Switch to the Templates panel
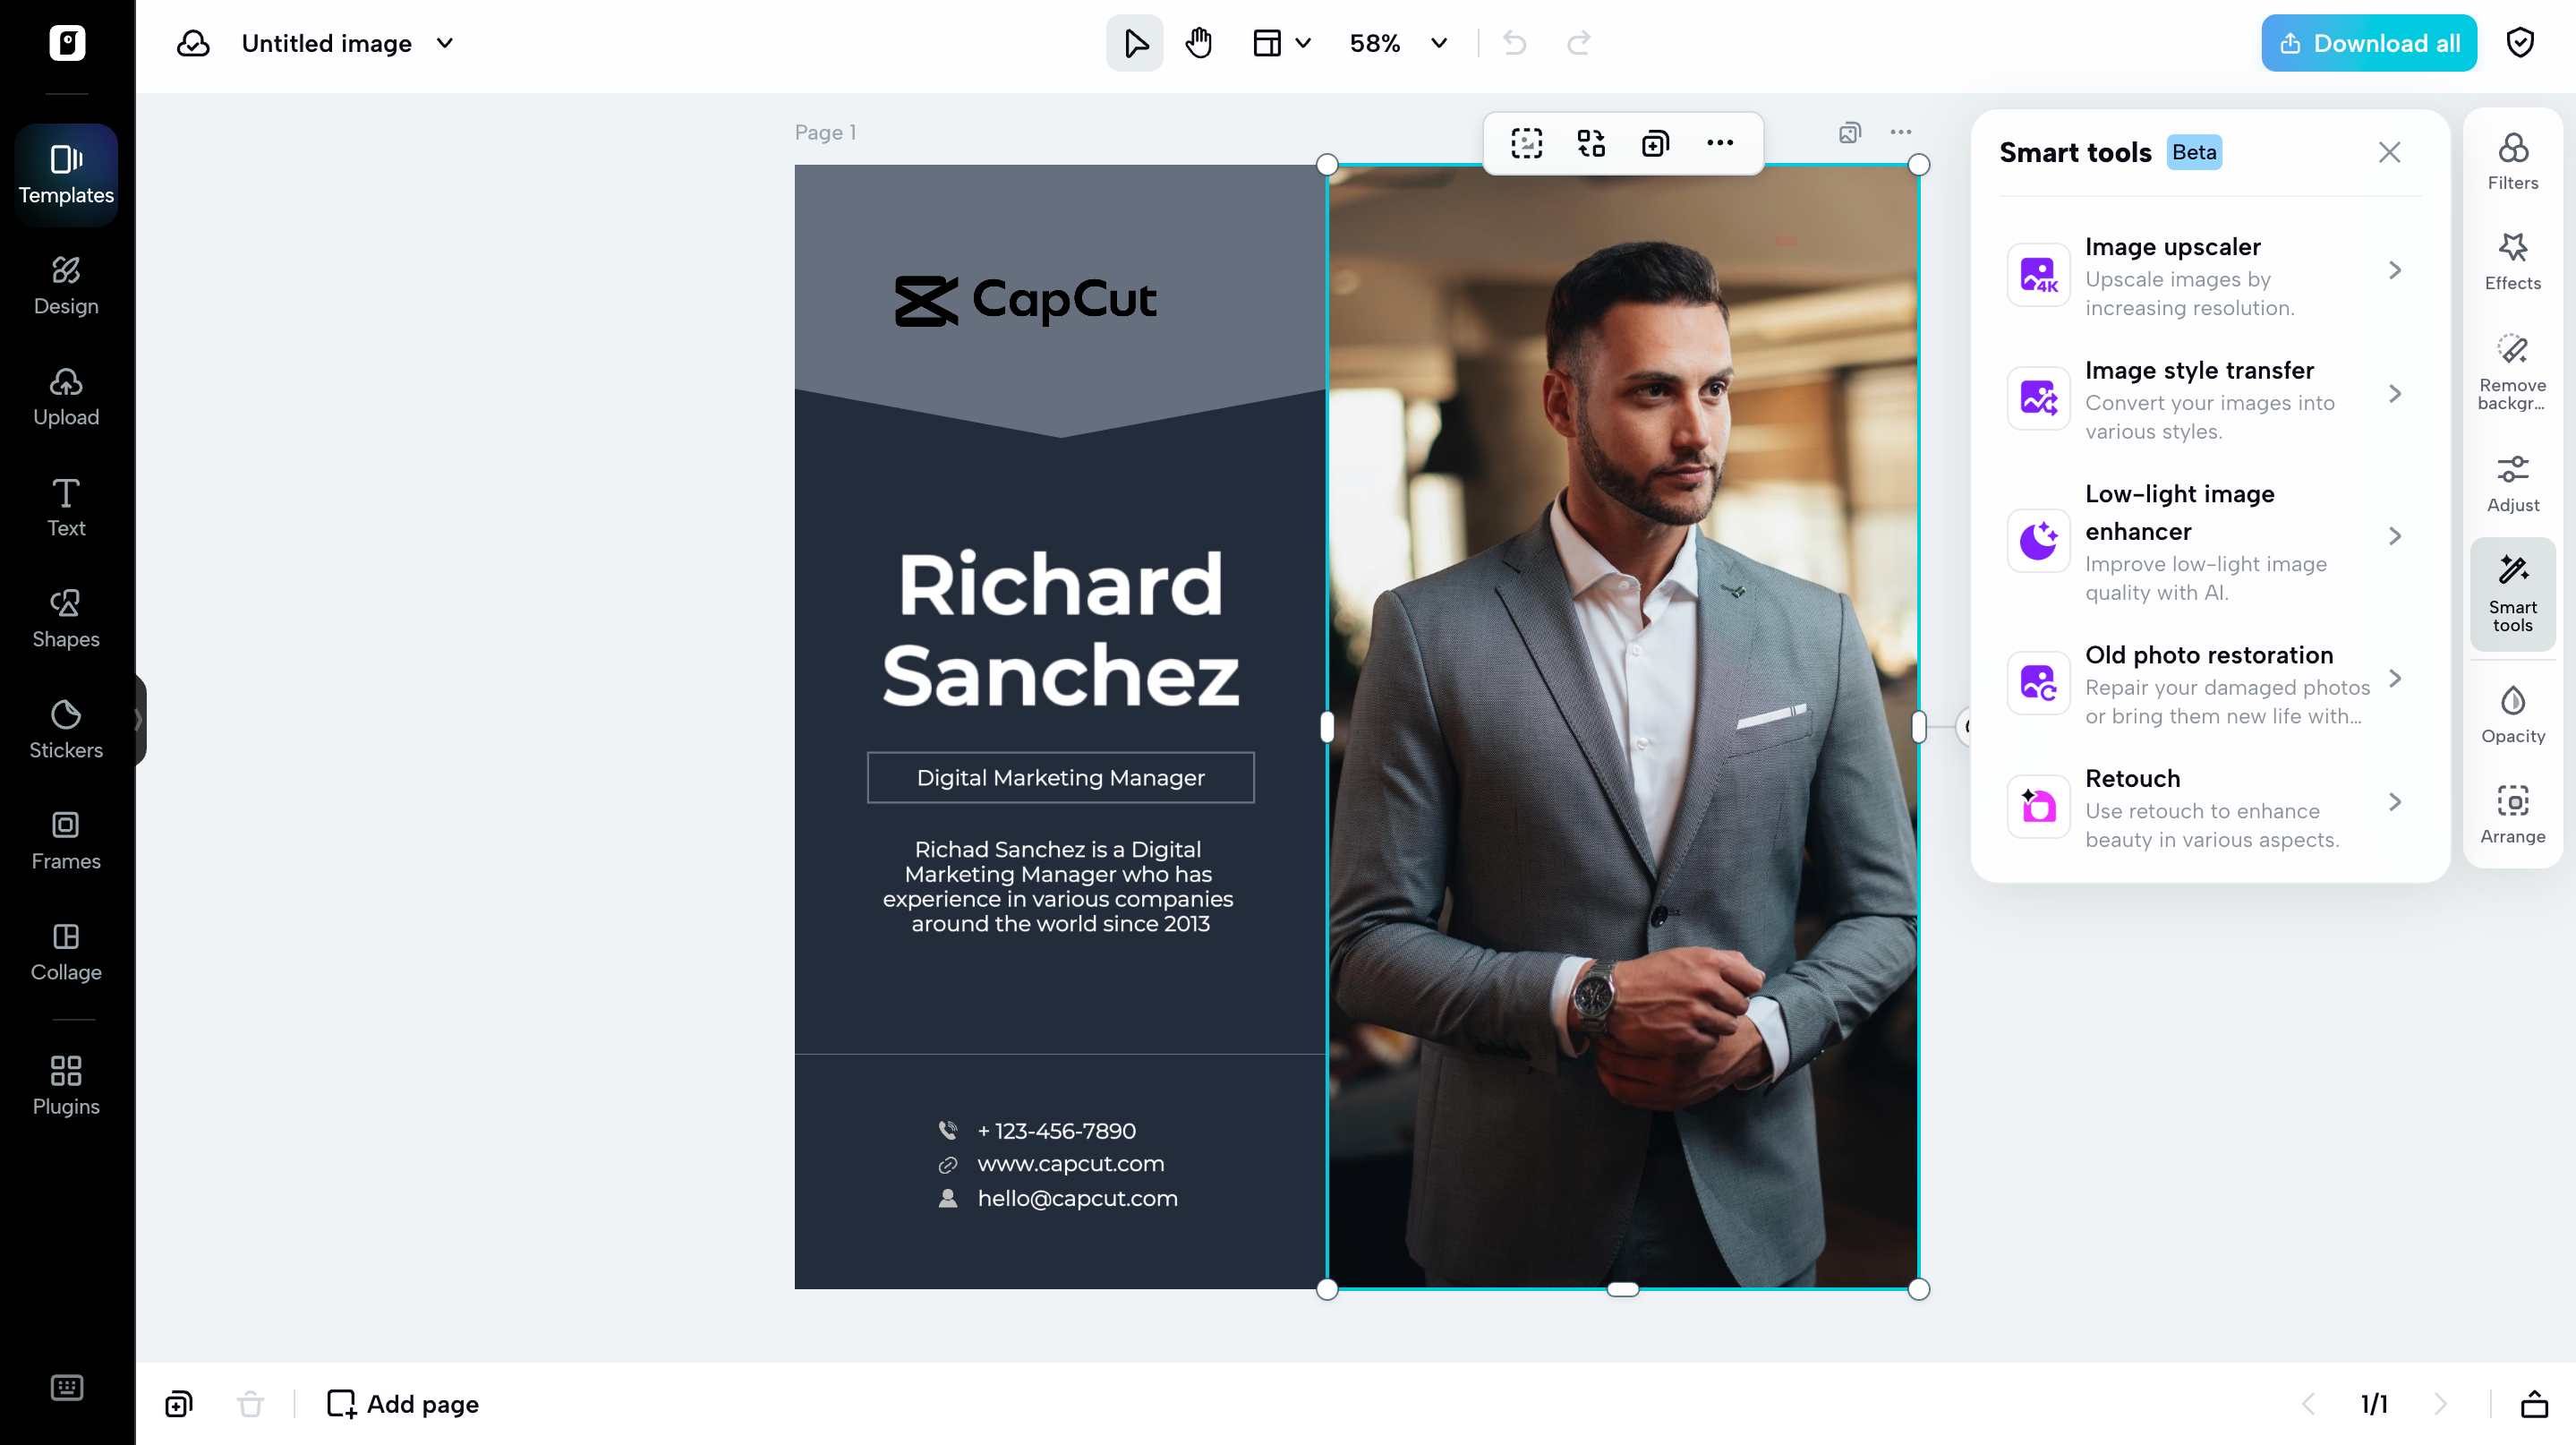 pyautogui.click(x=65, y=173)
